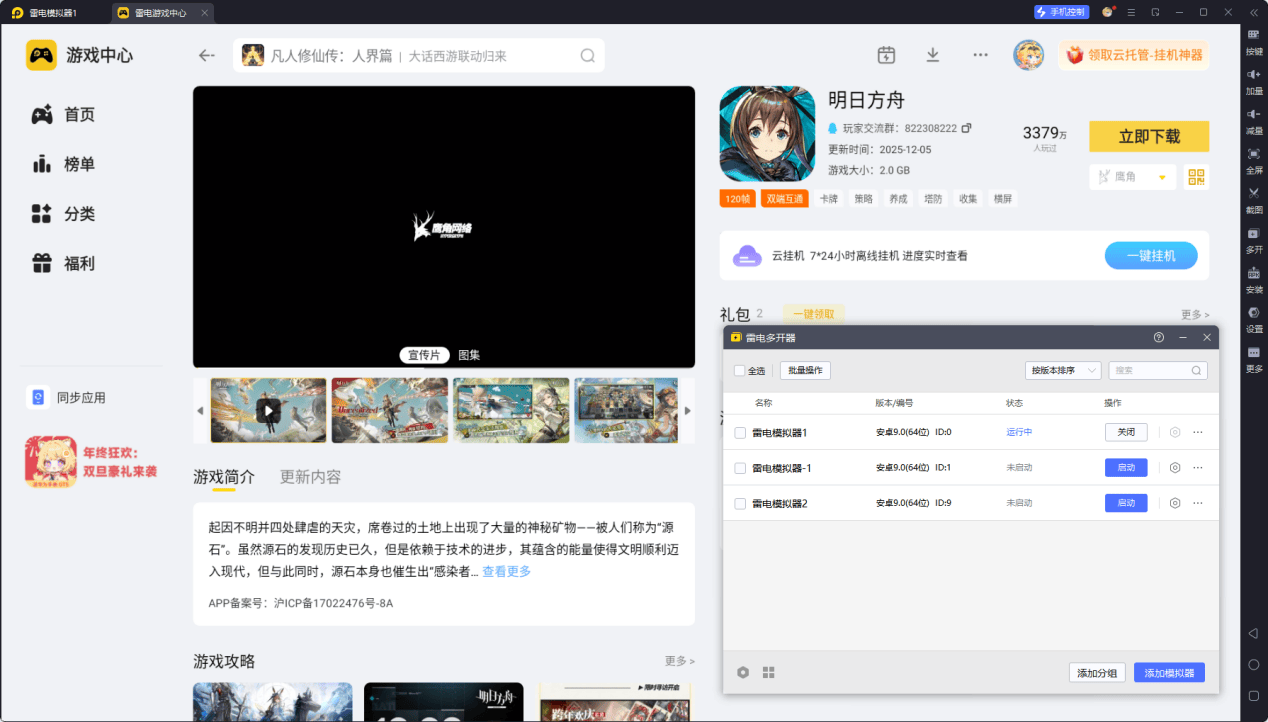1268x722 pixels.
Task: Click 关闭 to stop 雷电模拟器1
Action: [x=1126, y=432]
